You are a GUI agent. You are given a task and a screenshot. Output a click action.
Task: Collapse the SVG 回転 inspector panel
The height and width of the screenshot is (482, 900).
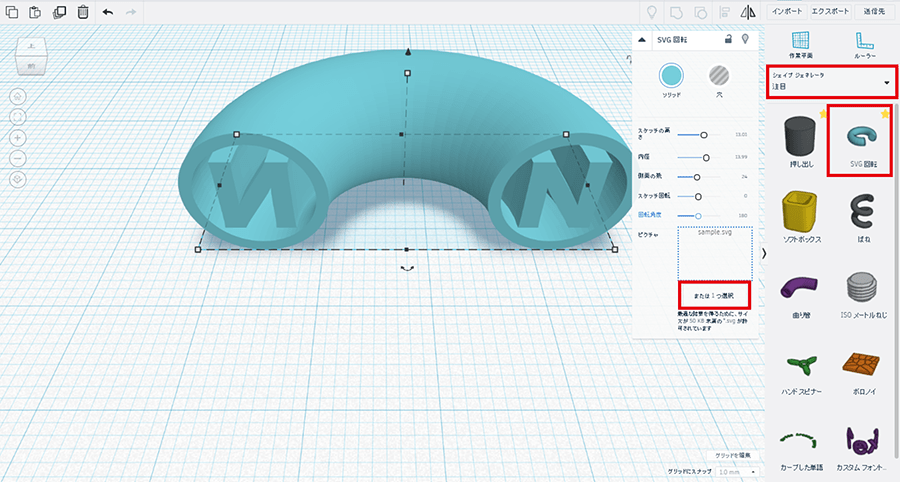pyautogui.click(x=642, y=40)
